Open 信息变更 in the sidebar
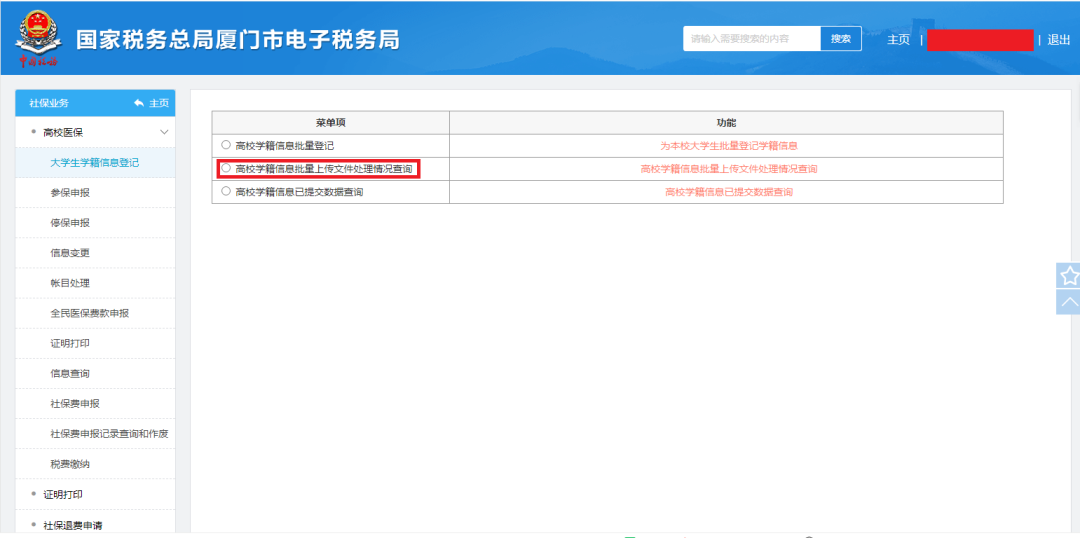Viewport: 1080px width, 538px height. point(95,253)
